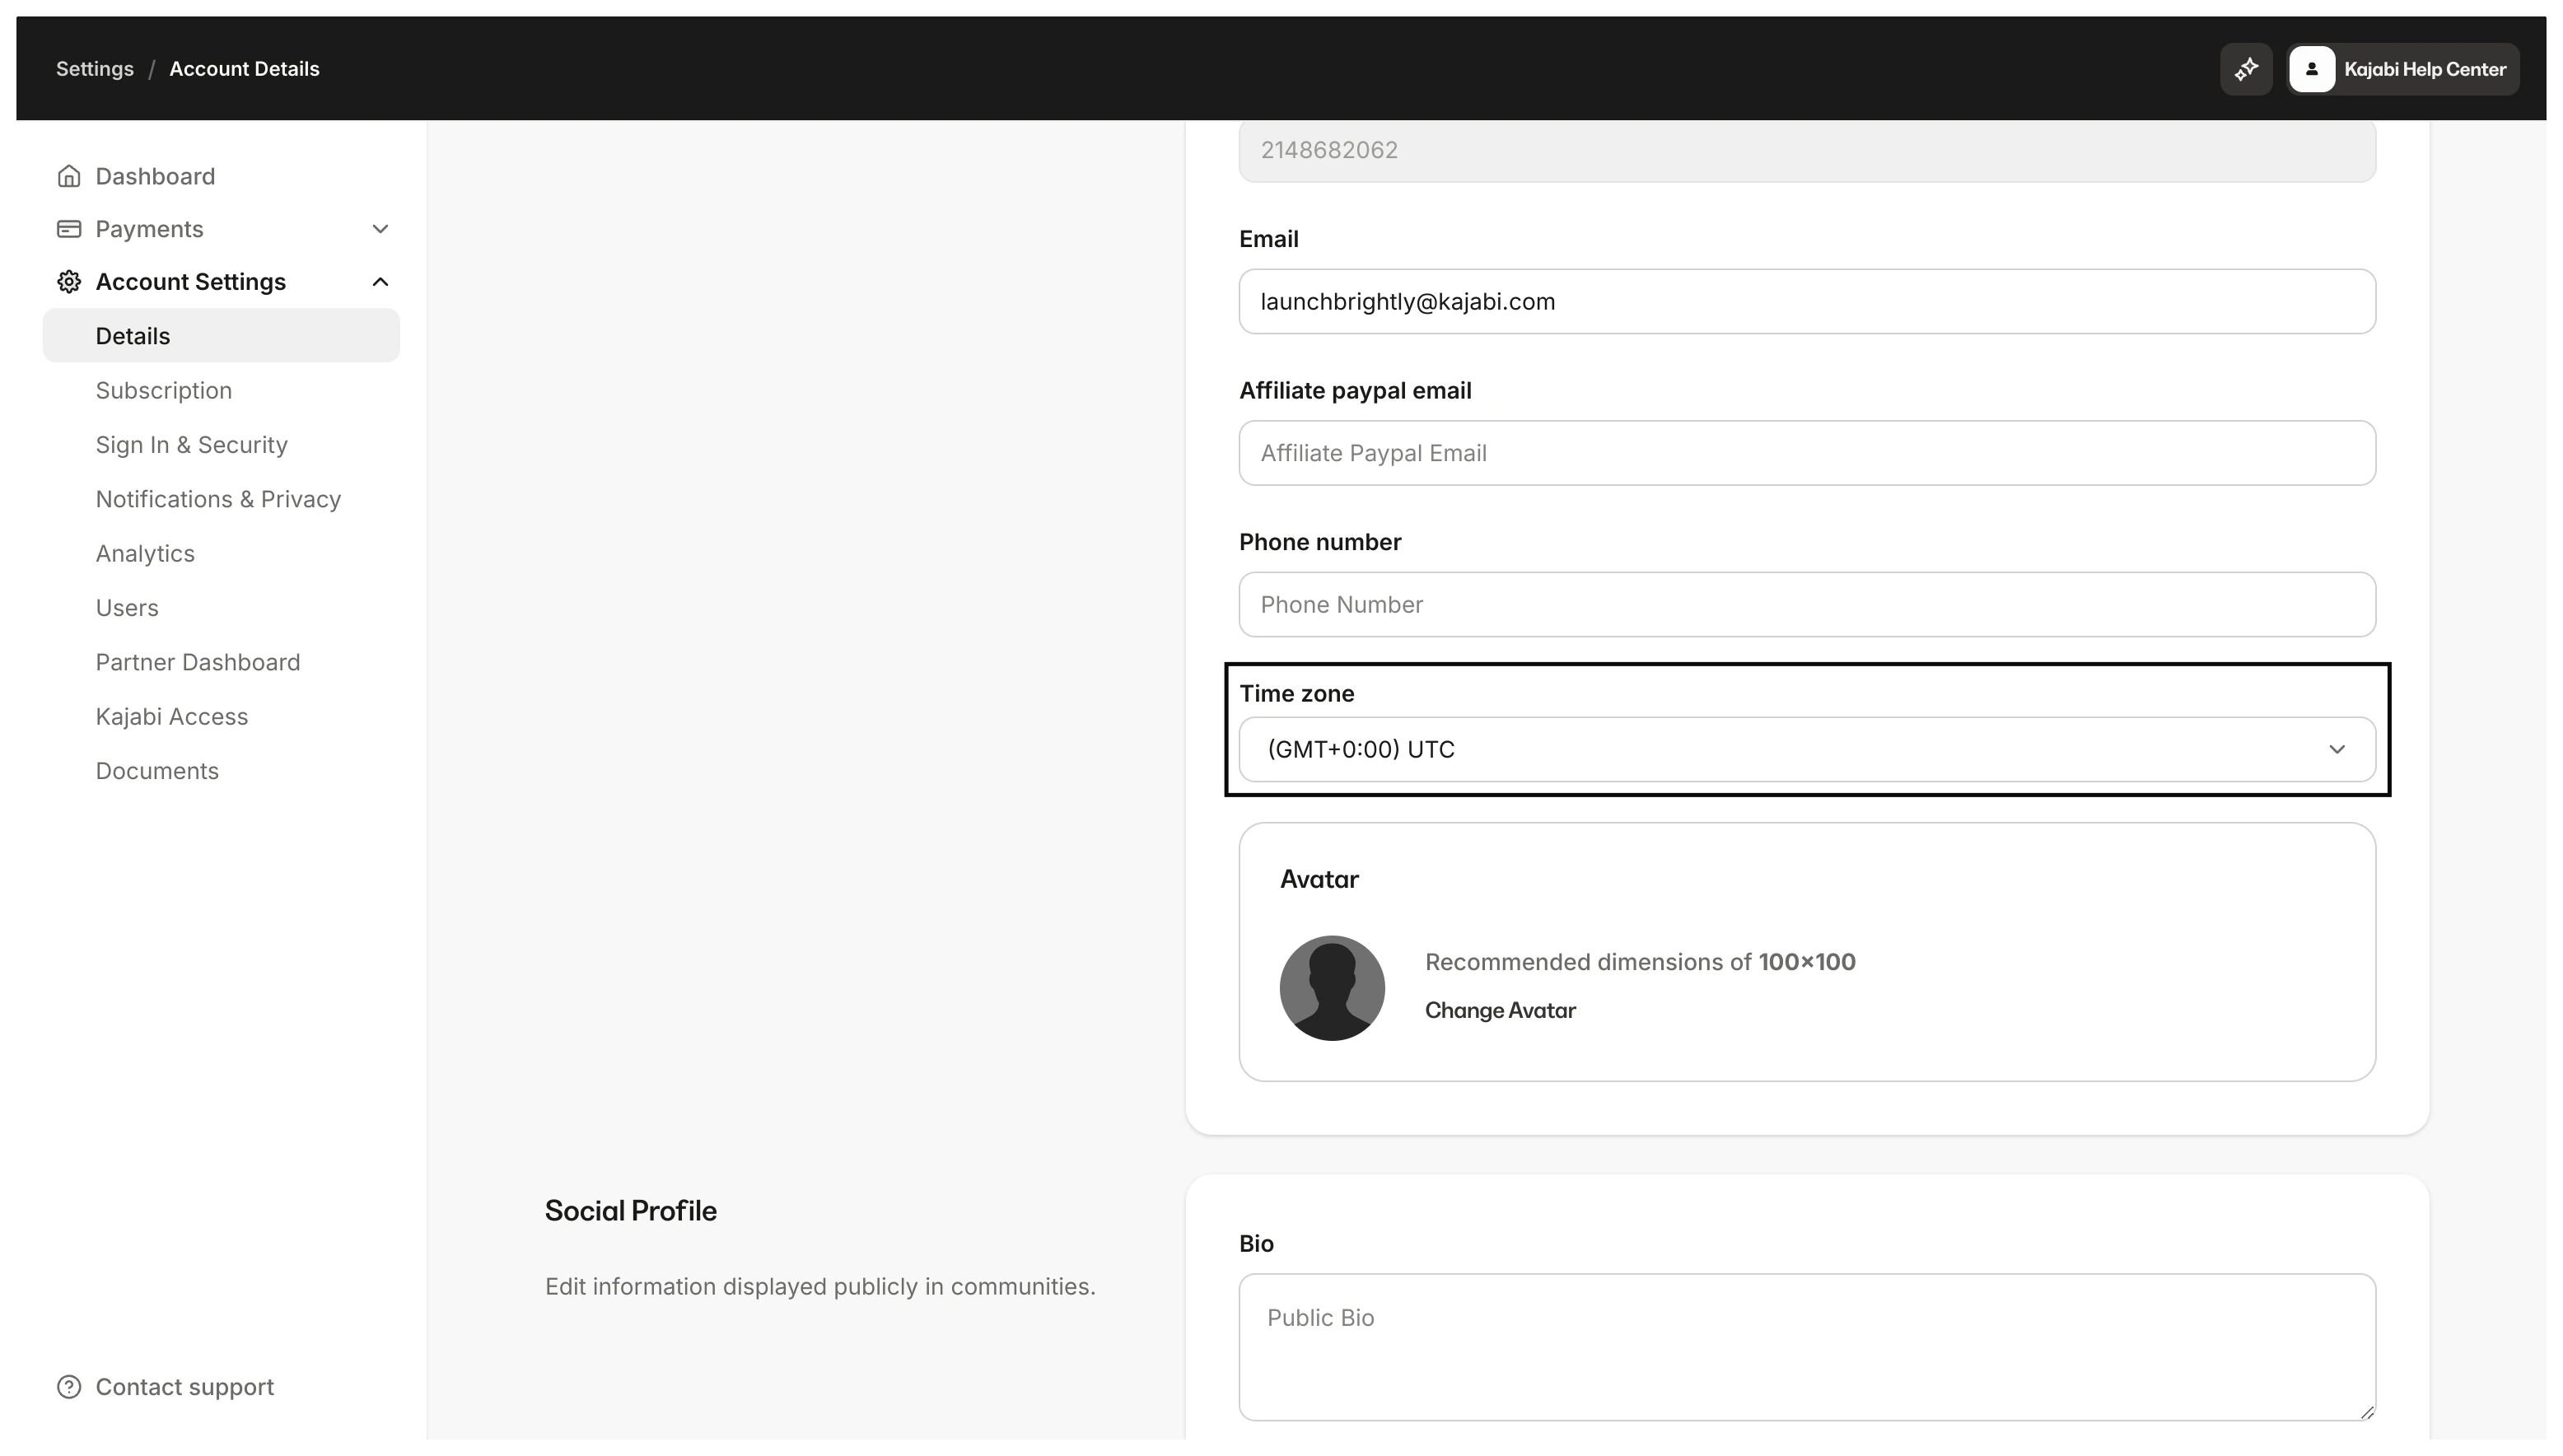
Task: Click the avatar silhouette placeholder image
Action: pyautogui.click(x=1331, y=987)
